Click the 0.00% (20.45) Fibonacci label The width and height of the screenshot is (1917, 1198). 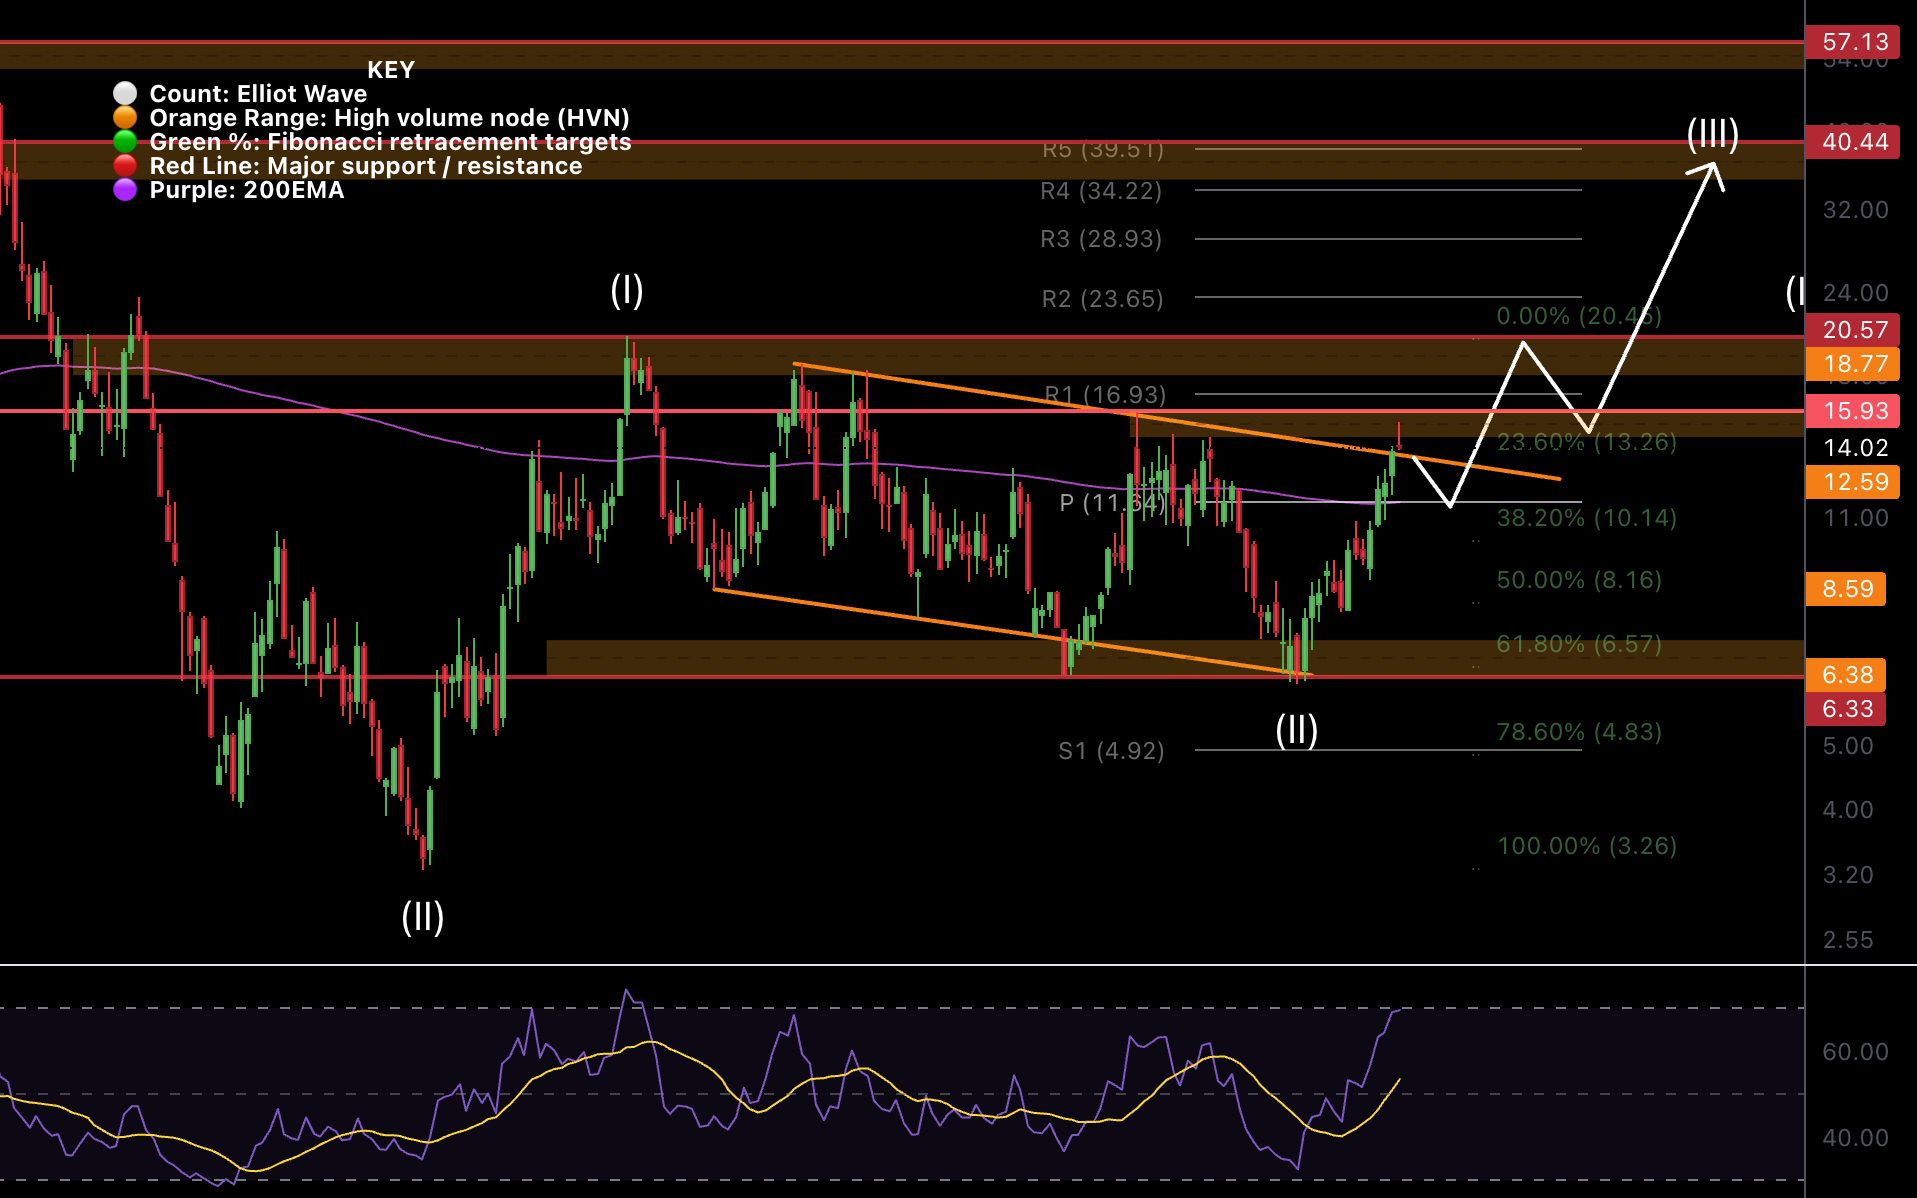point(1579,316)
